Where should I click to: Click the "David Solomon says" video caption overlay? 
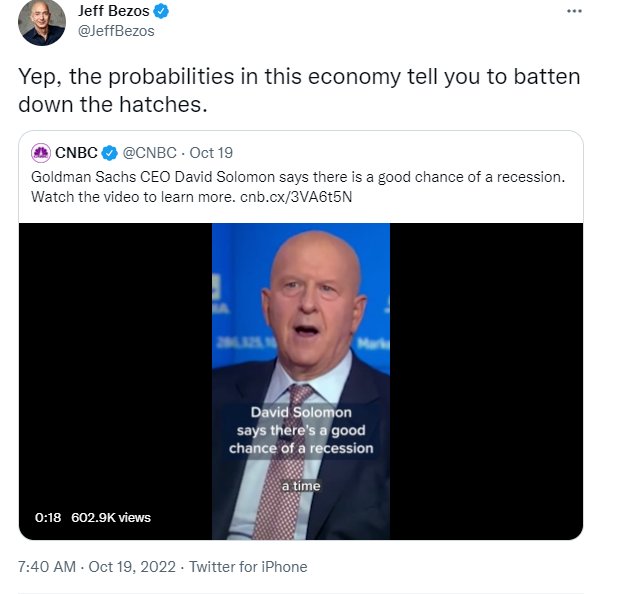(301, 430)
